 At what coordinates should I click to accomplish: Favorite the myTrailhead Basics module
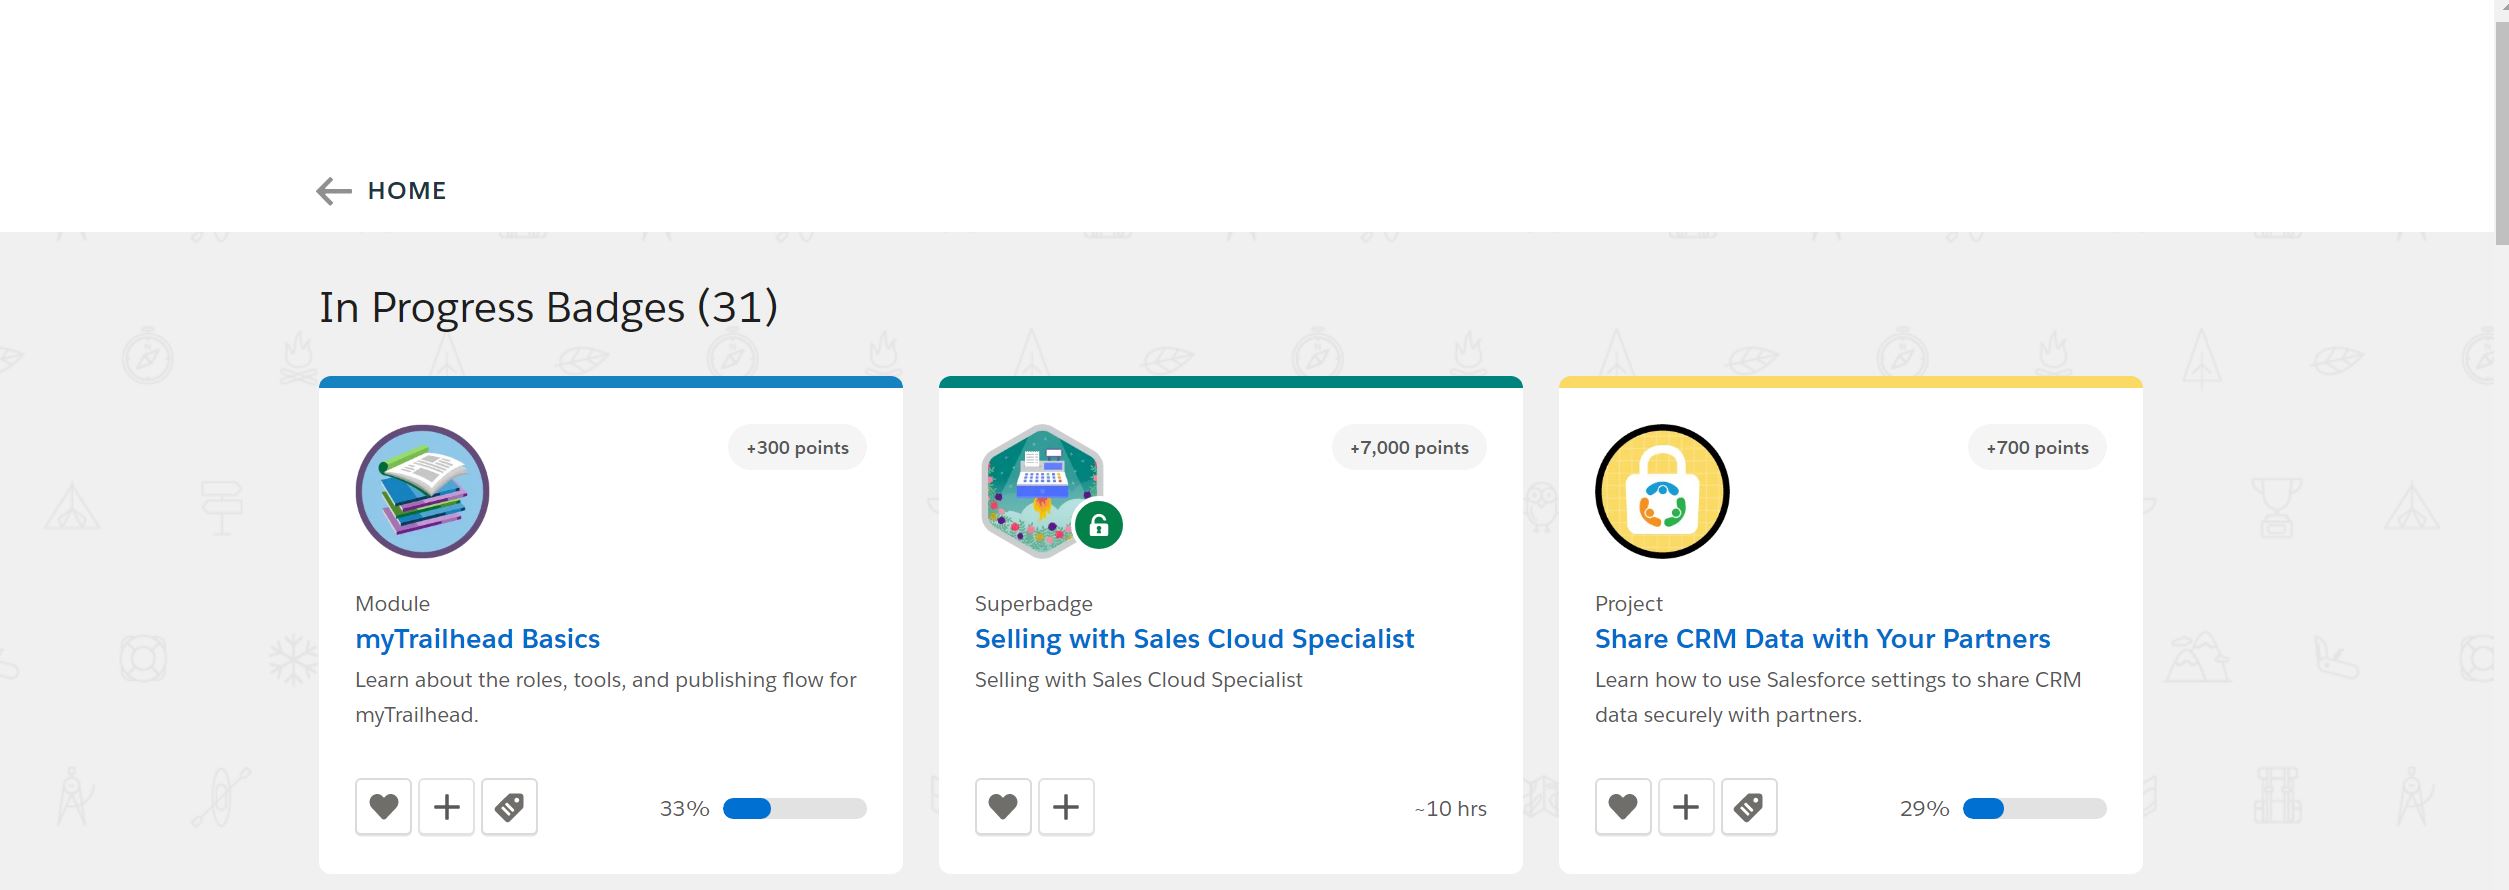coord(384,807)
